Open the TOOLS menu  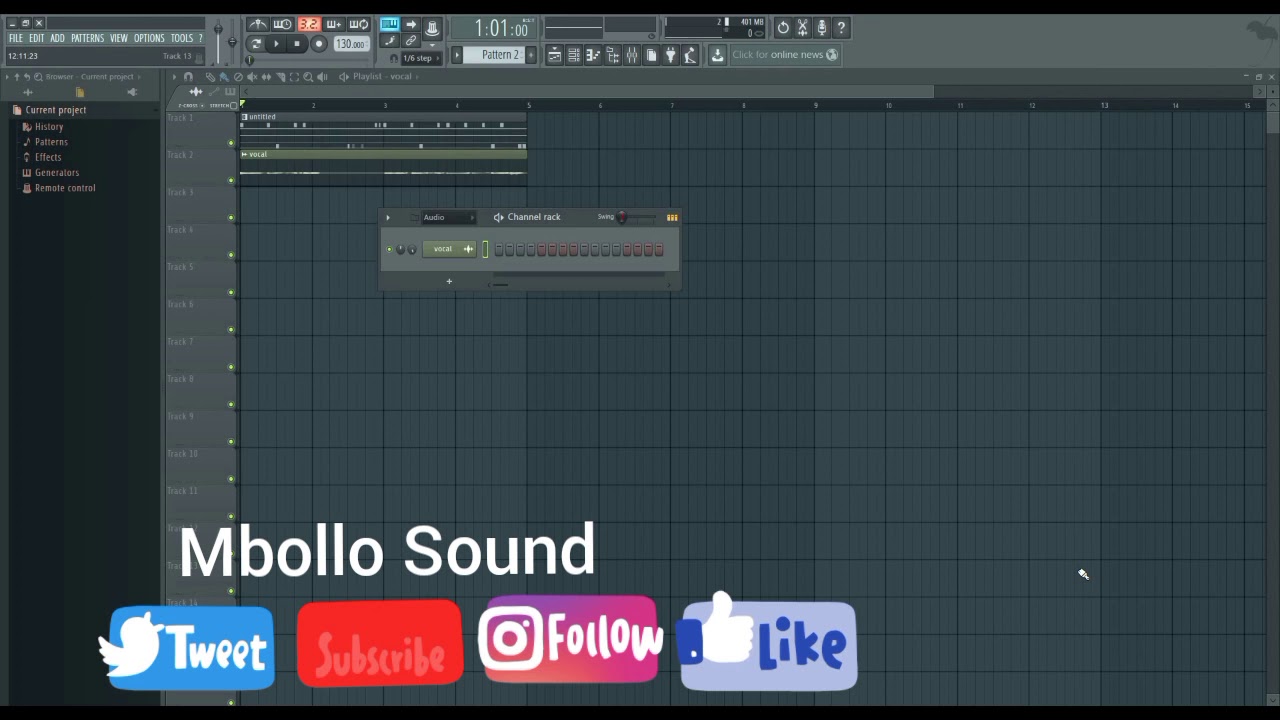click(x=181, y=38)
